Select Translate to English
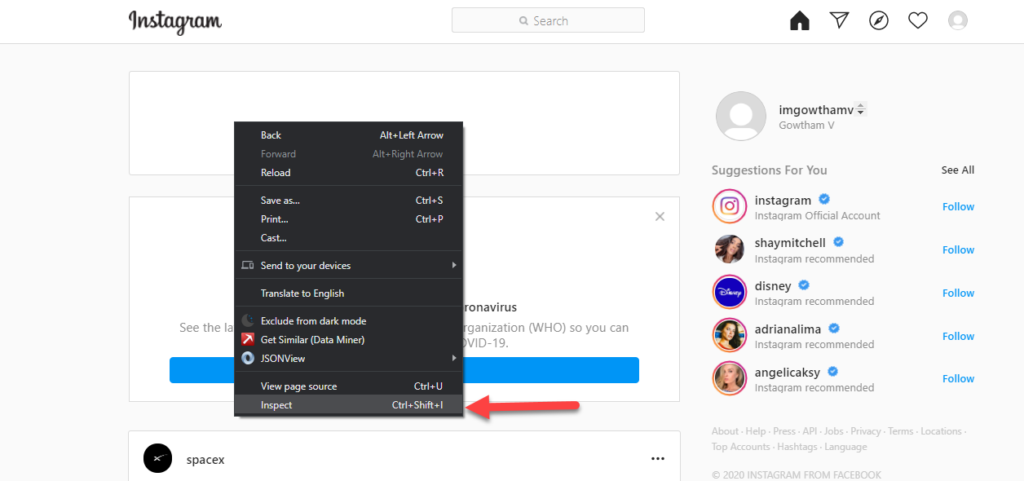This screenshot has width=1024, height=481. click(349, 294)
